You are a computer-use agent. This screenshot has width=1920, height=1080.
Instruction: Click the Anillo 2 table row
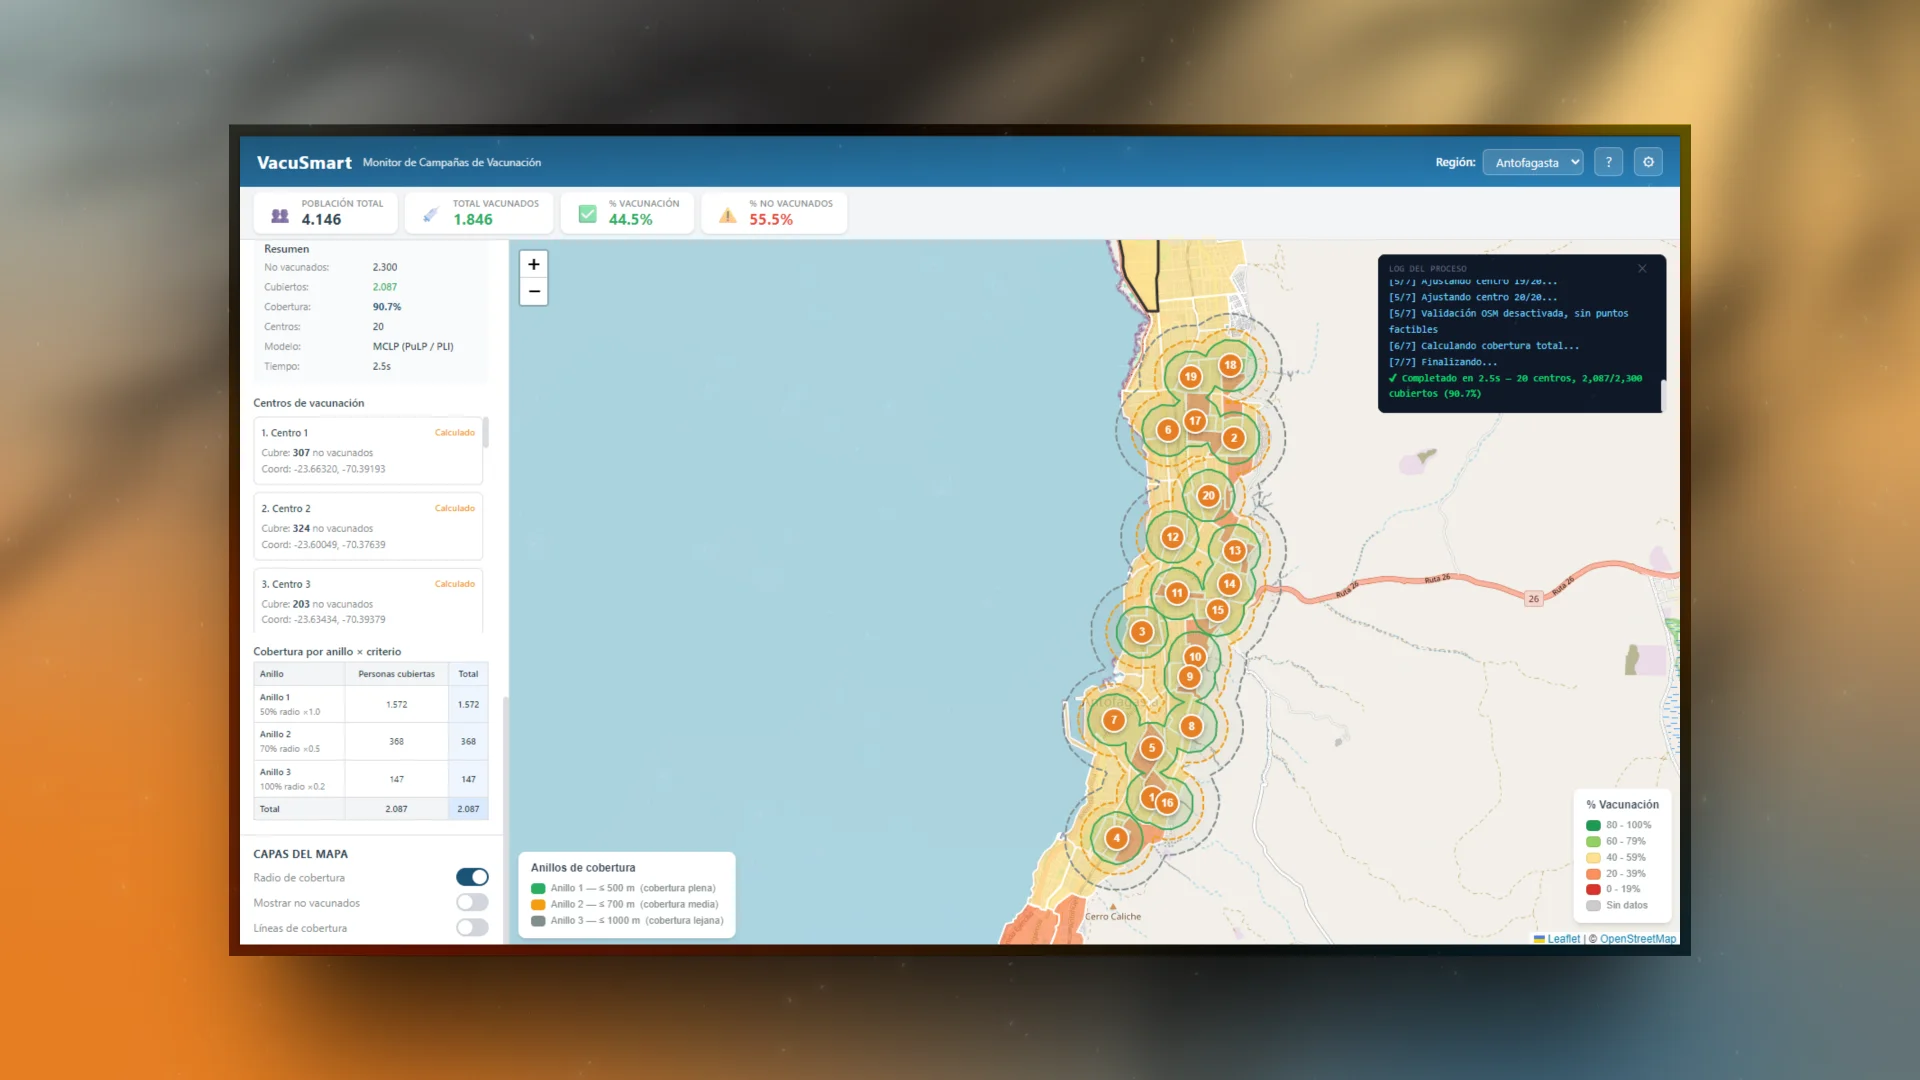point(370,741)
